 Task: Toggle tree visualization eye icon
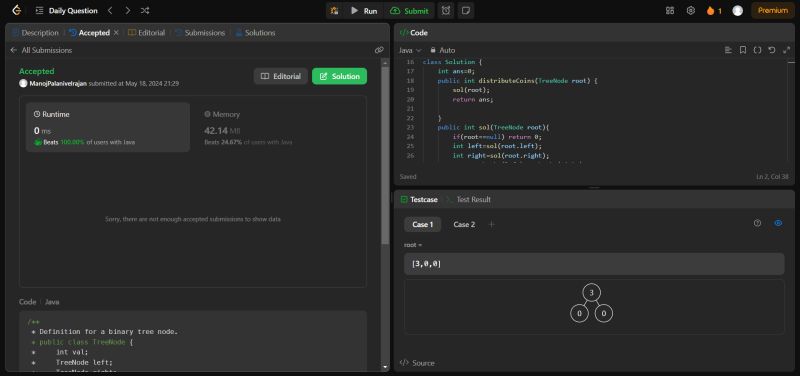pos(778,223)
